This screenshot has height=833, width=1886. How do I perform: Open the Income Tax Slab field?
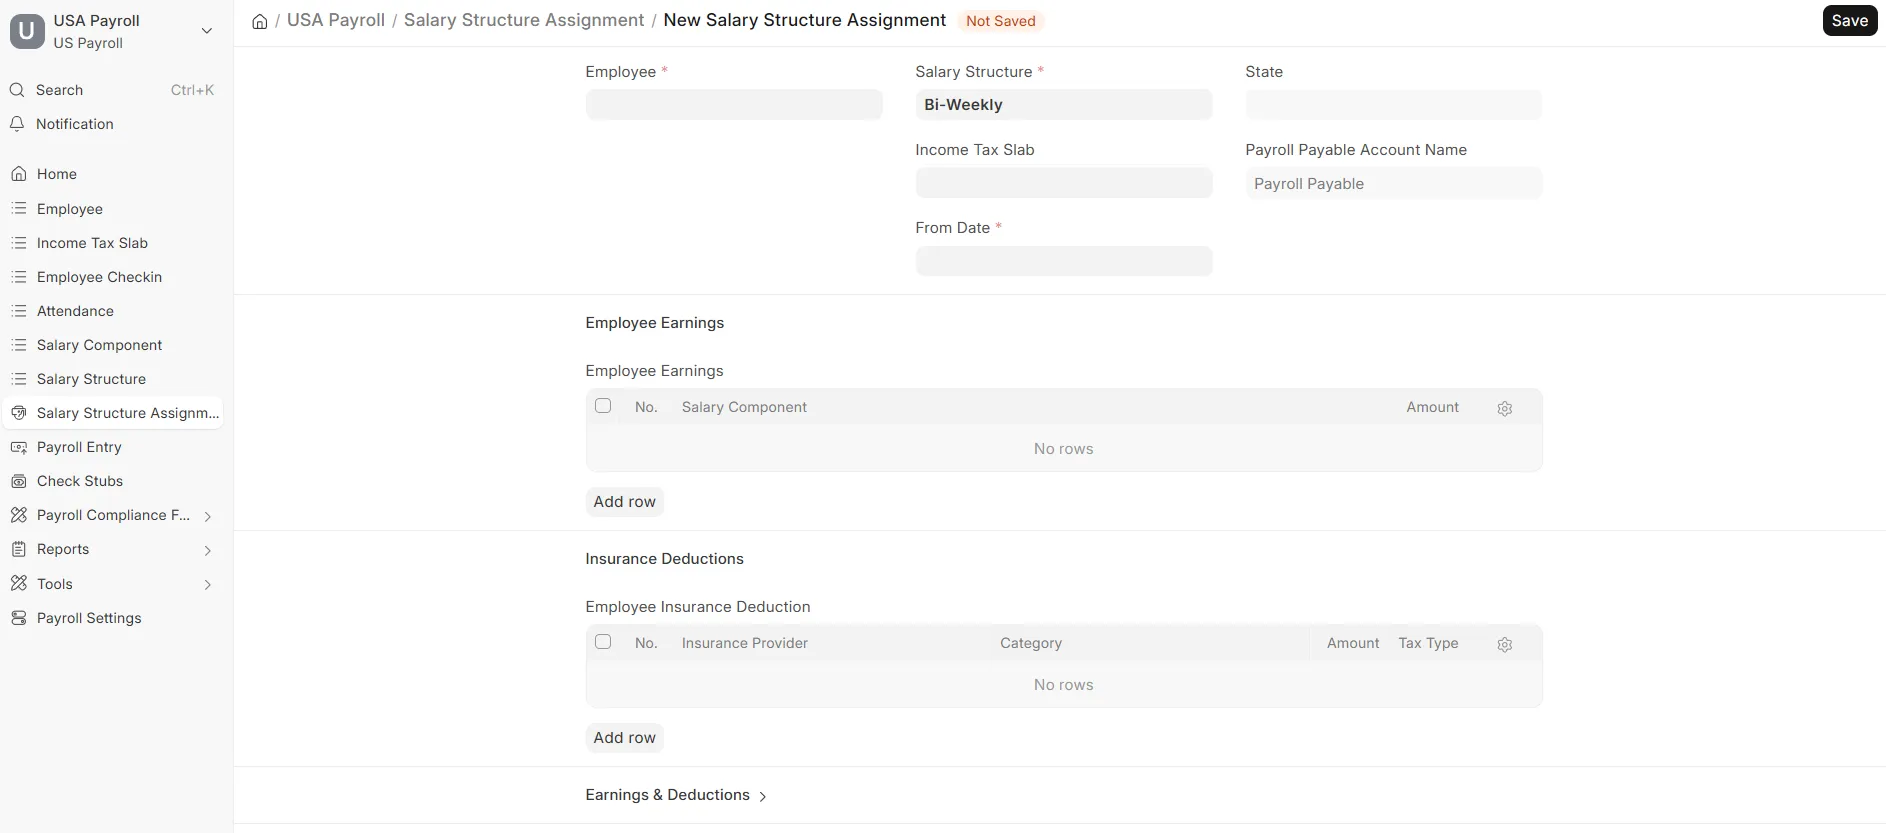(1064, 183)
